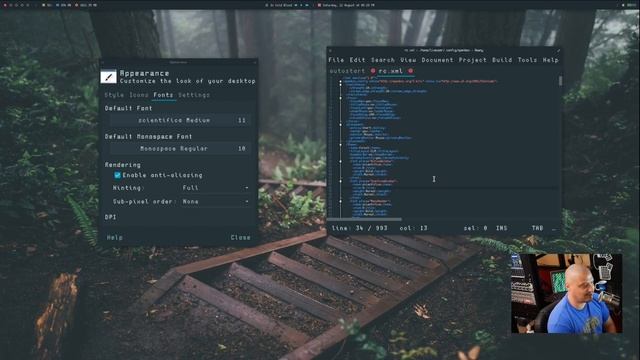Toggle Enable anti-aliasing checkbox

118,175
